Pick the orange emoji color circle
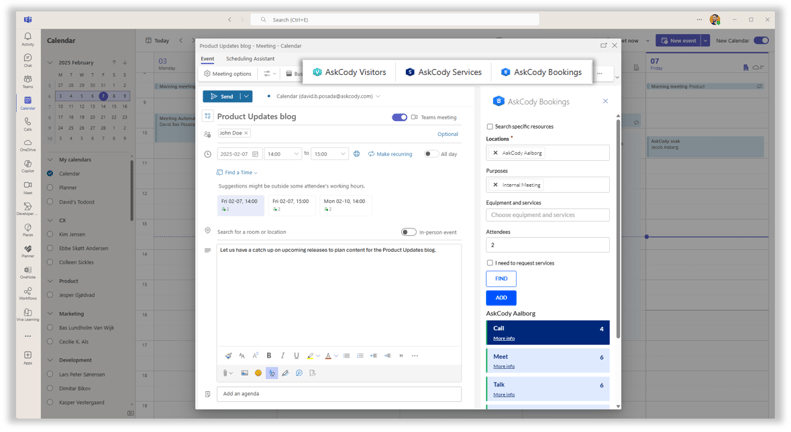 point(258,373)
